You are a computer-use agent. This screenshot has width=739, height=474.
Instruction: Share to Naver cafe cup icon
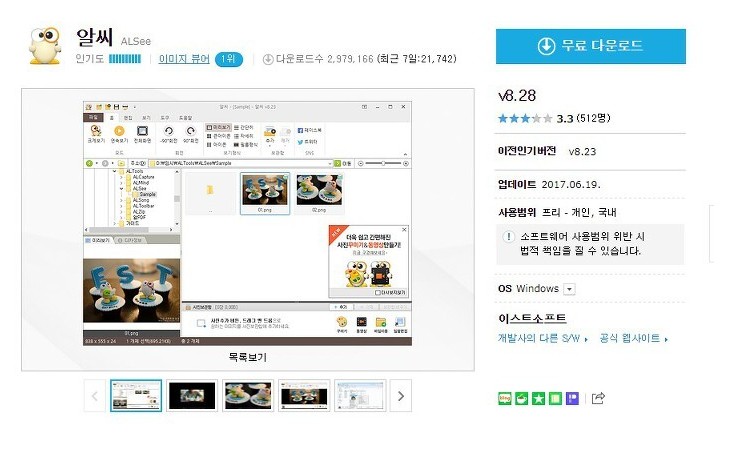(521, 398)
